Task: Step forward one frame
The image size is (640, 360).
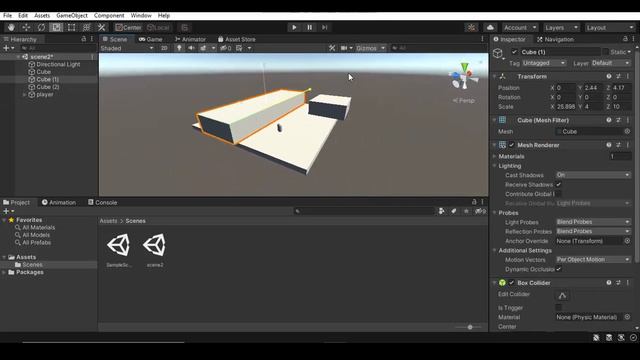Action: coord(324,27)
